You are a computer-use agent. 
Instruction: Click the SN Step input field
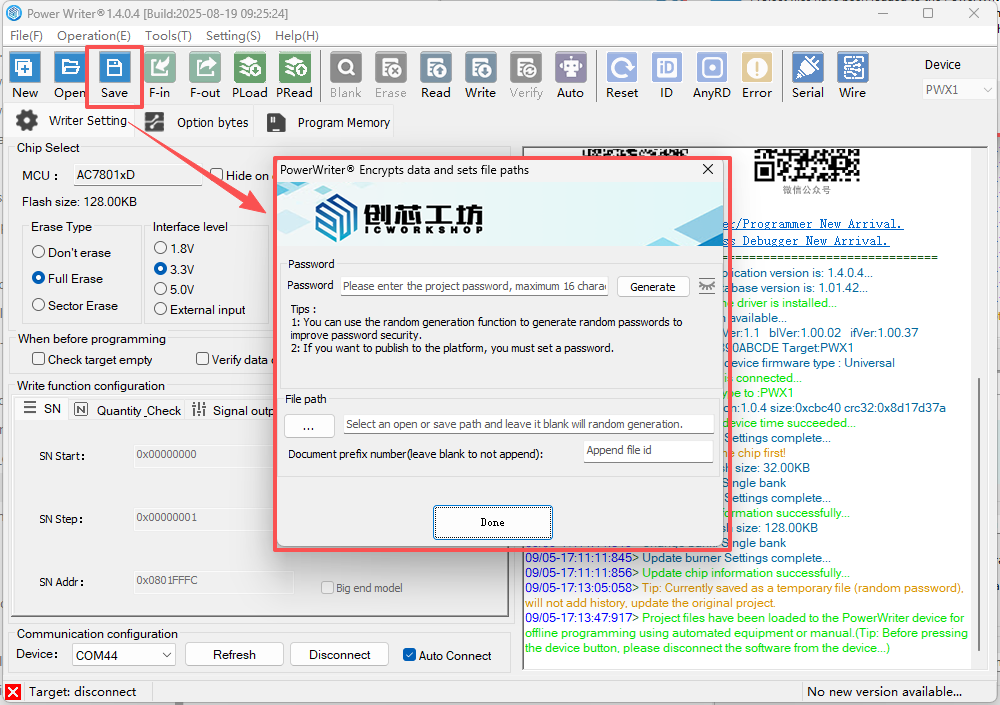click(x=204, y=517)
